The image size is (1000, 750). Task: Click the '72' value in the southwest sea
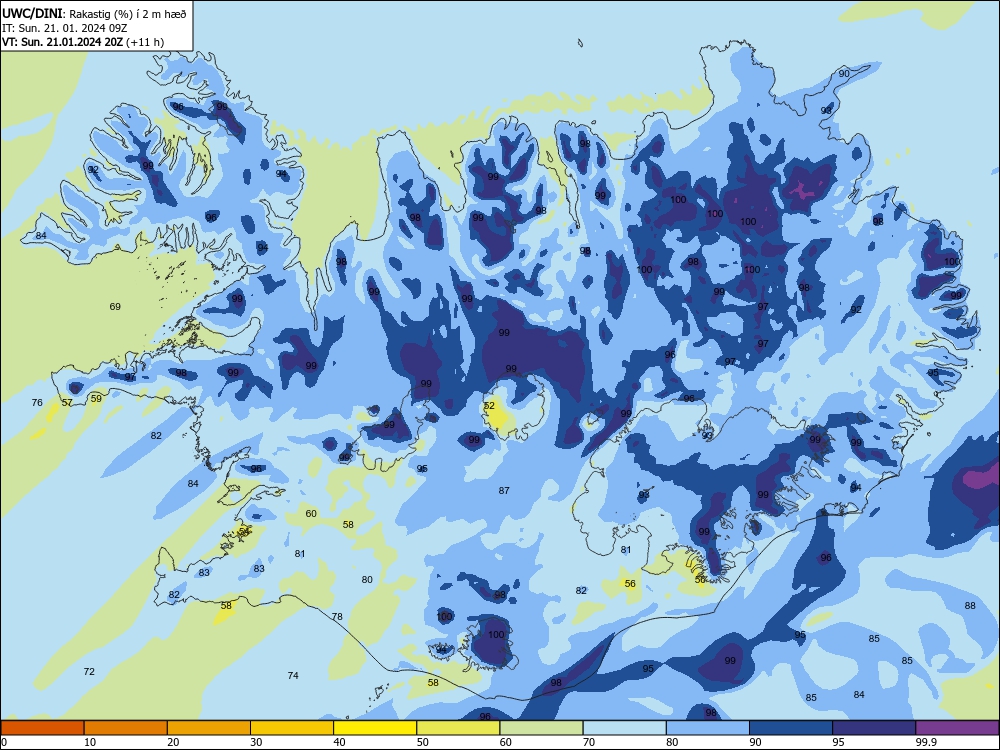pos(89,672)
